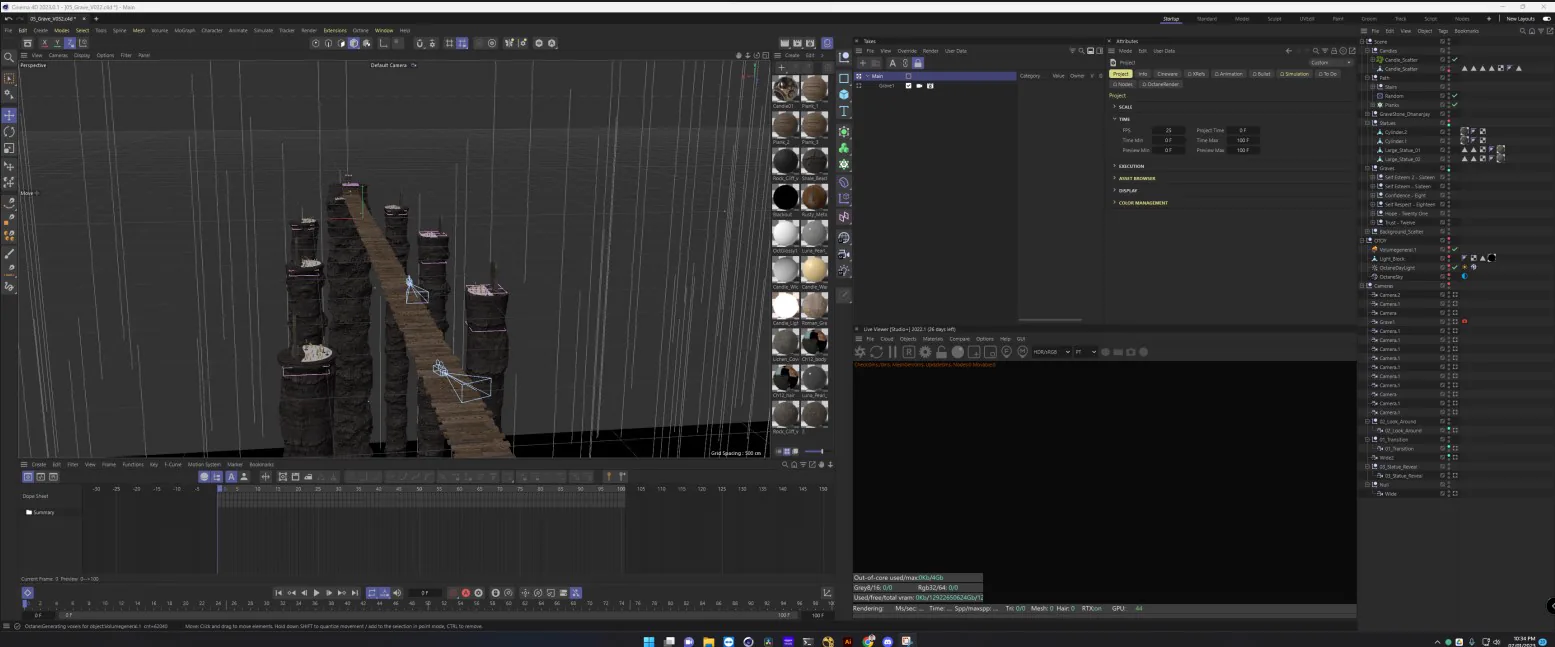Open the search magnifier in left toolbar
This screenshot has width=1555, height=647.
tap(9, 57)
